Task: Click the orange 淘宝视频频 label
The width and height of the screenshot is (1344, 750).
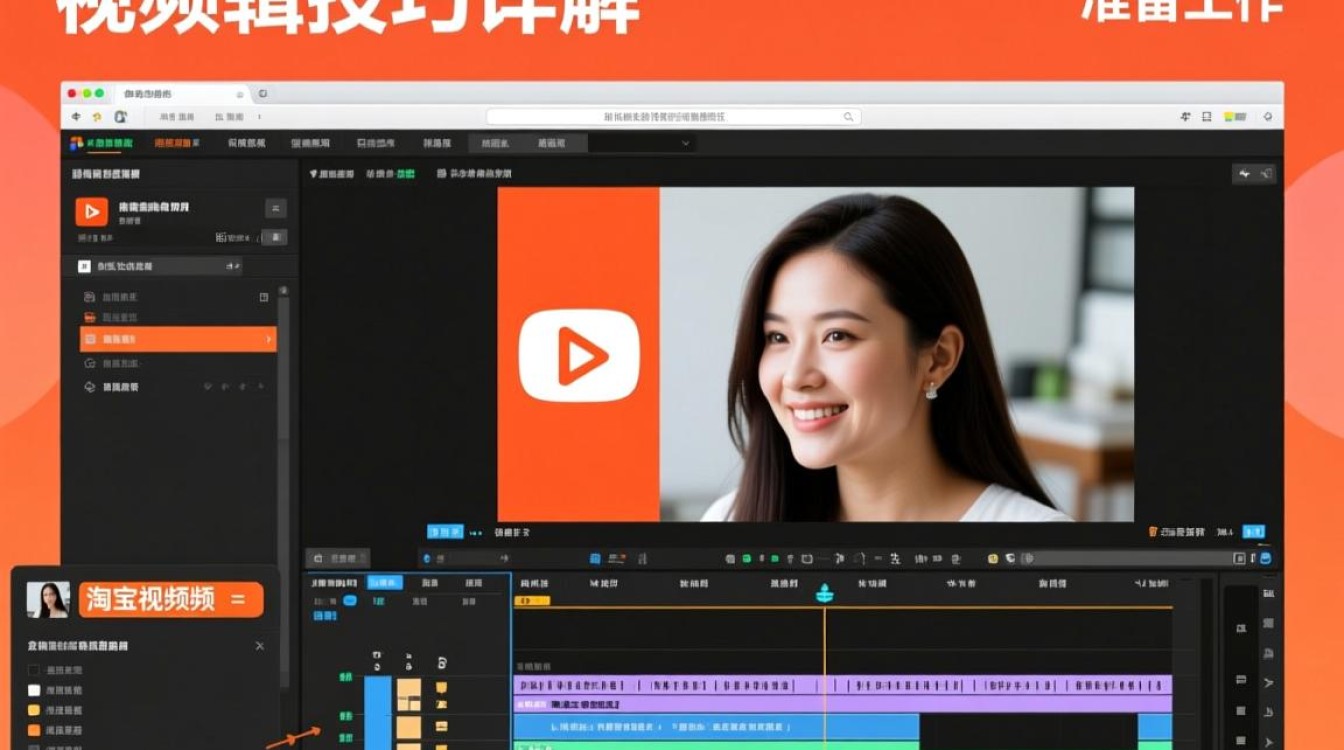Action: 171,599
